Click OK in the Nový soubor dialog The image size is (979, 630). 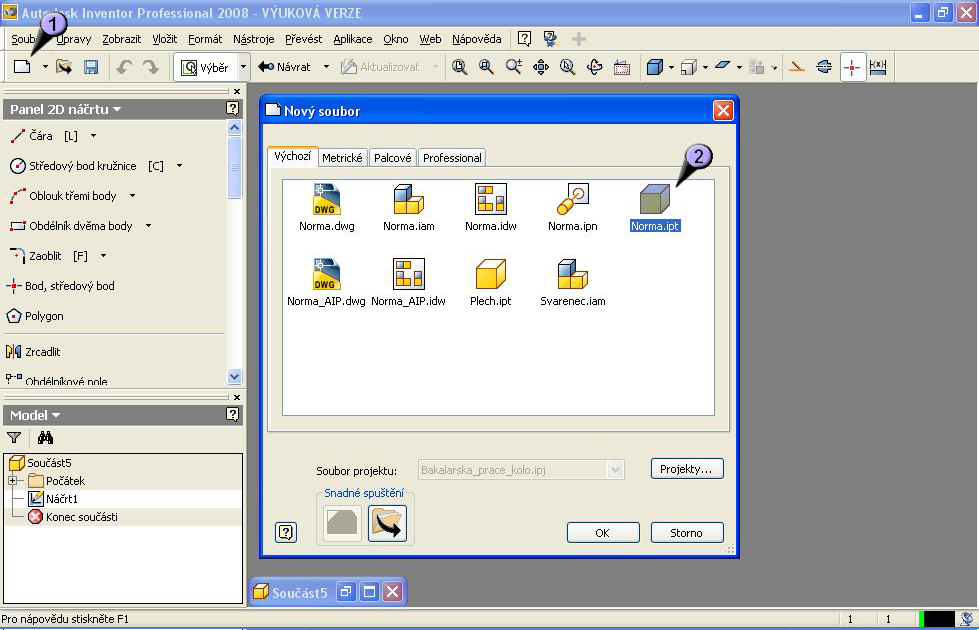coord(603,533)
